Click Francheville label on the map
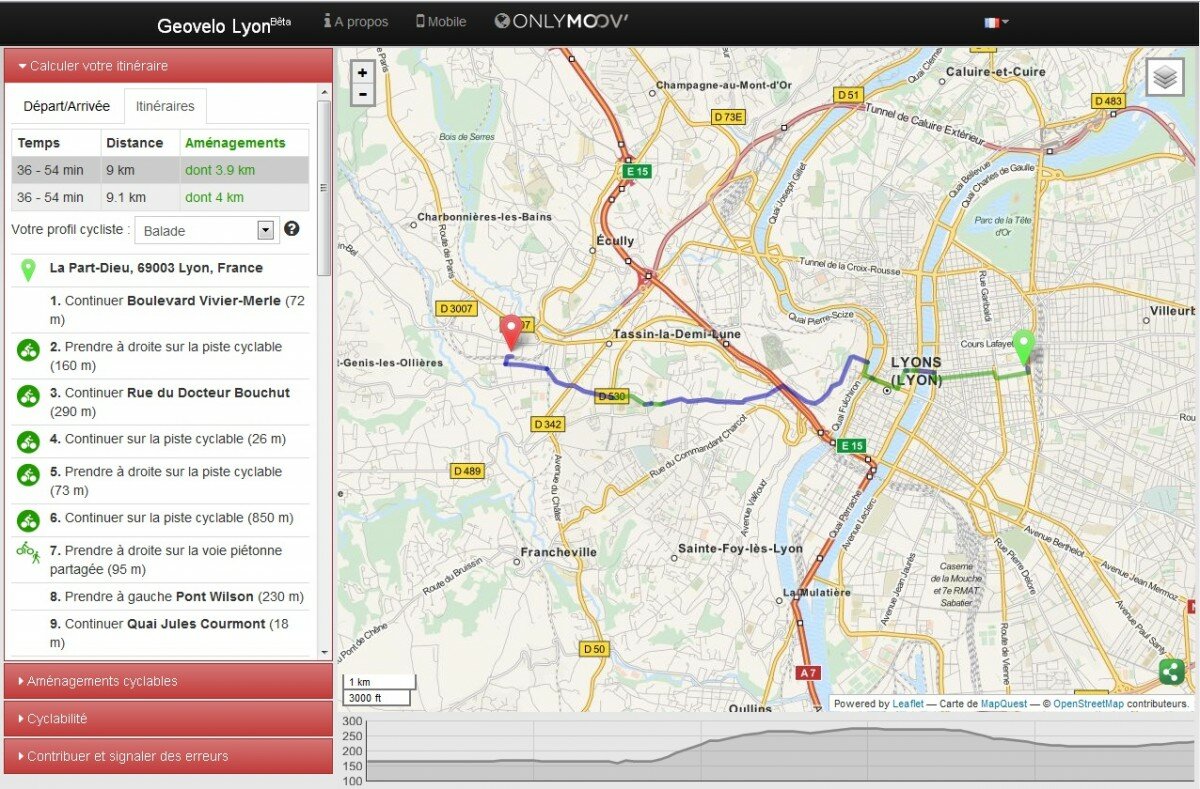The height and width of the screenshot is (789, 1200). click(559, 552)
